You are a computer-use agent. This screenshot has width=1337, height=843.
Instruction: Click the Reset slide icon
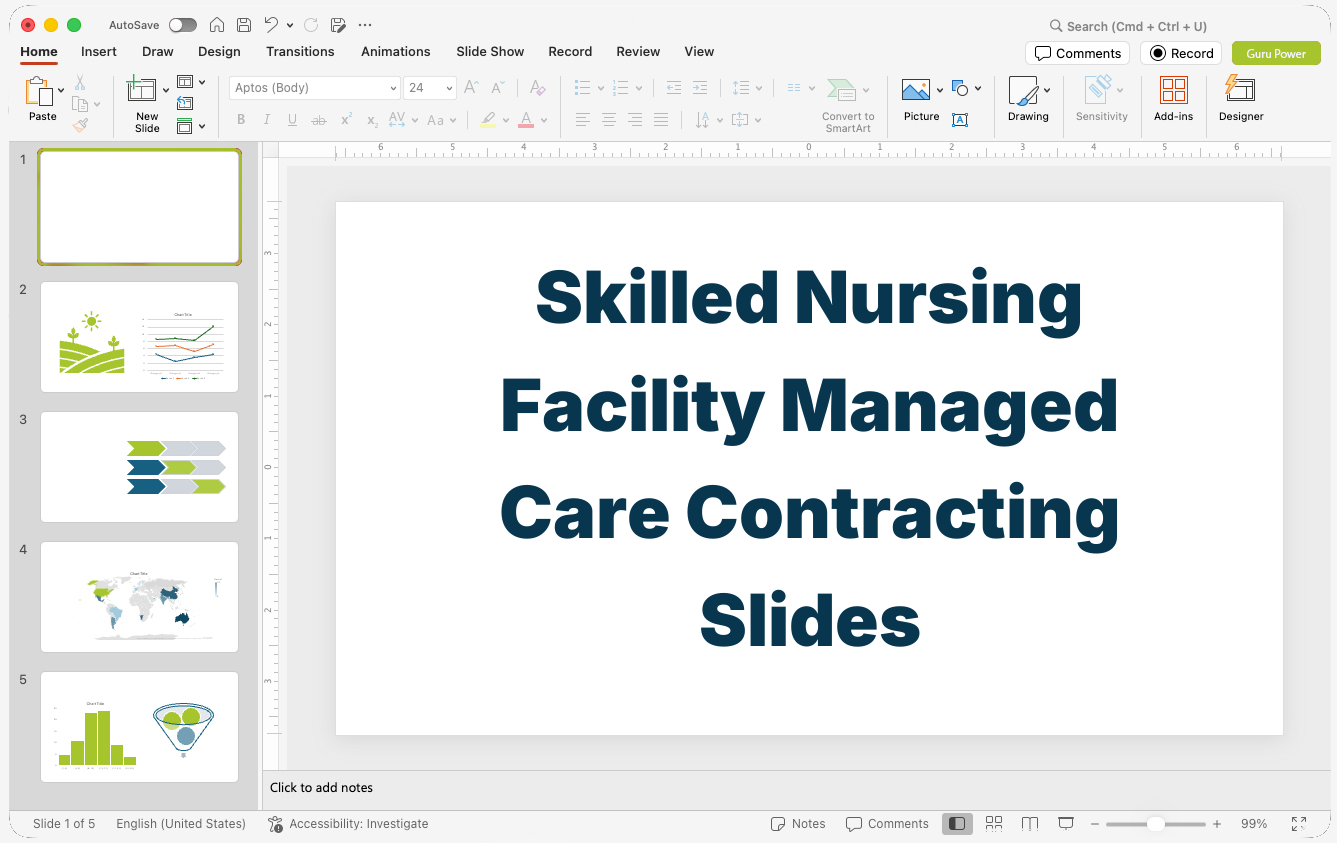tap(185, 103)
